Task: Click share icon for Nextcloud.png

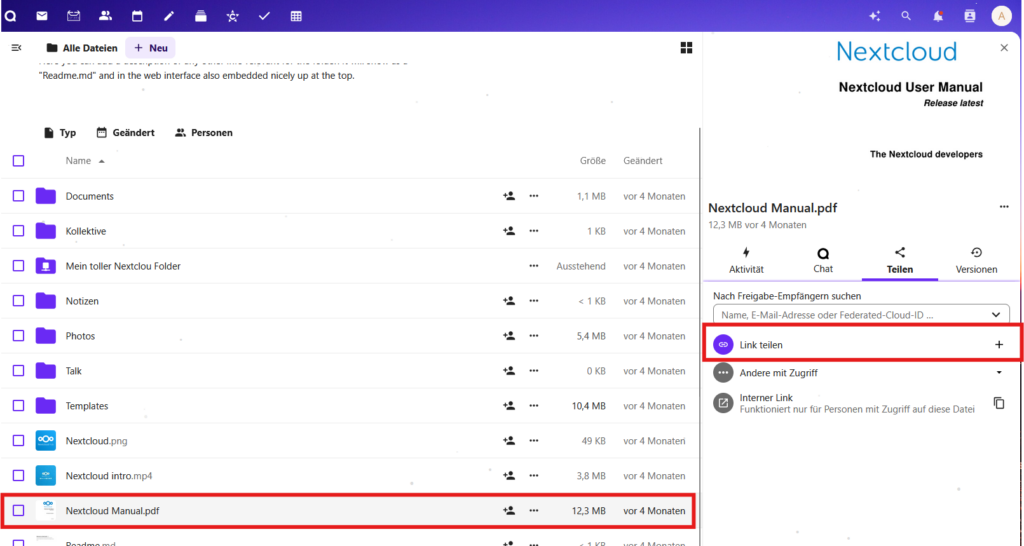Action: pyautogui.click(x=509, y=441)
